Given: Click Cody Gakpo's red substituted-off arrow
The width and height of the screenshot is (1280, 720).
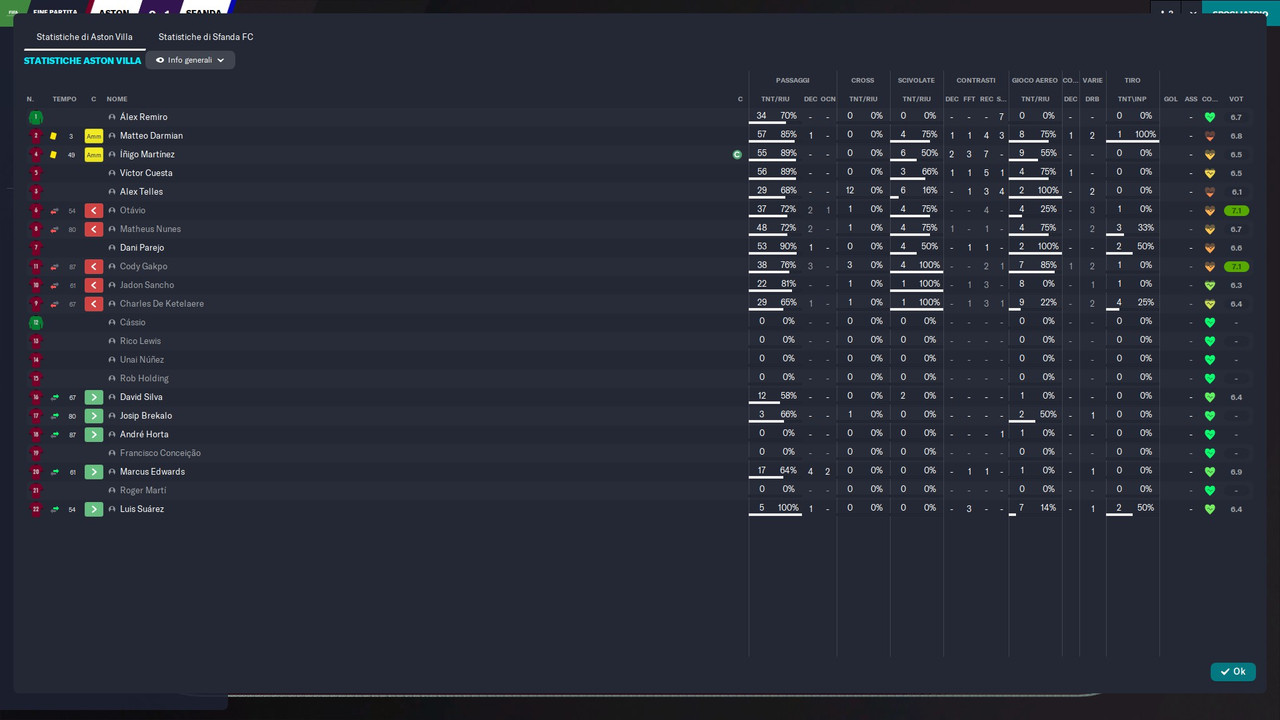Looking at the screenshot, I should (94, 267).
